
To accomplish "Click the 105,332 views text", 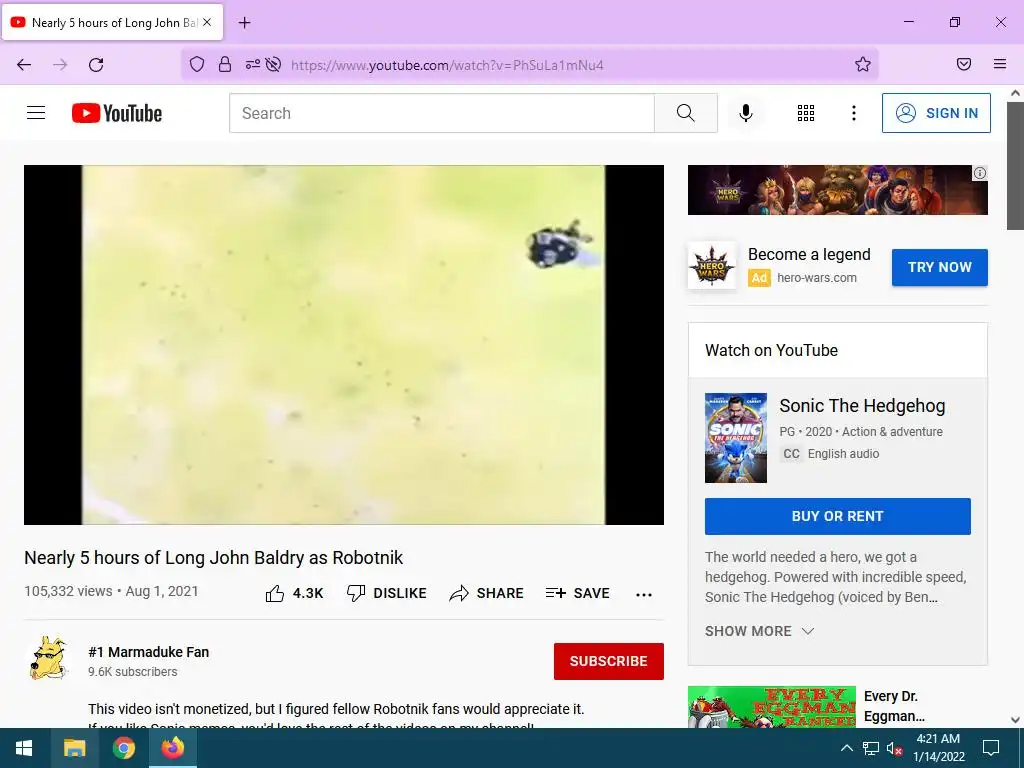I will coord(68,591).
